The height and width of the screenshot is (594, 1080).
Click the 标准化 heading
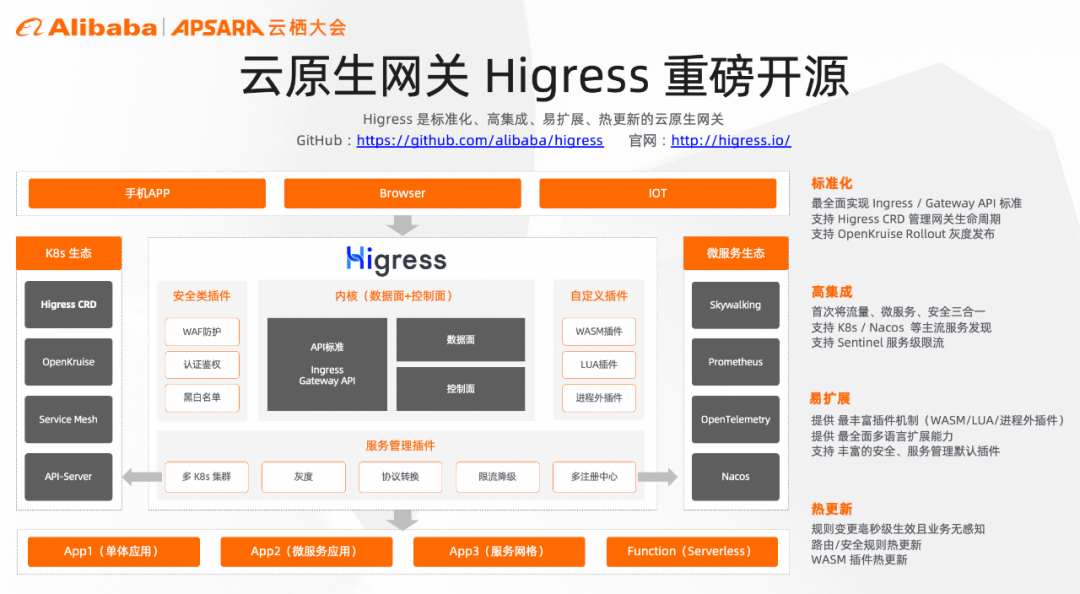(831, 183)
